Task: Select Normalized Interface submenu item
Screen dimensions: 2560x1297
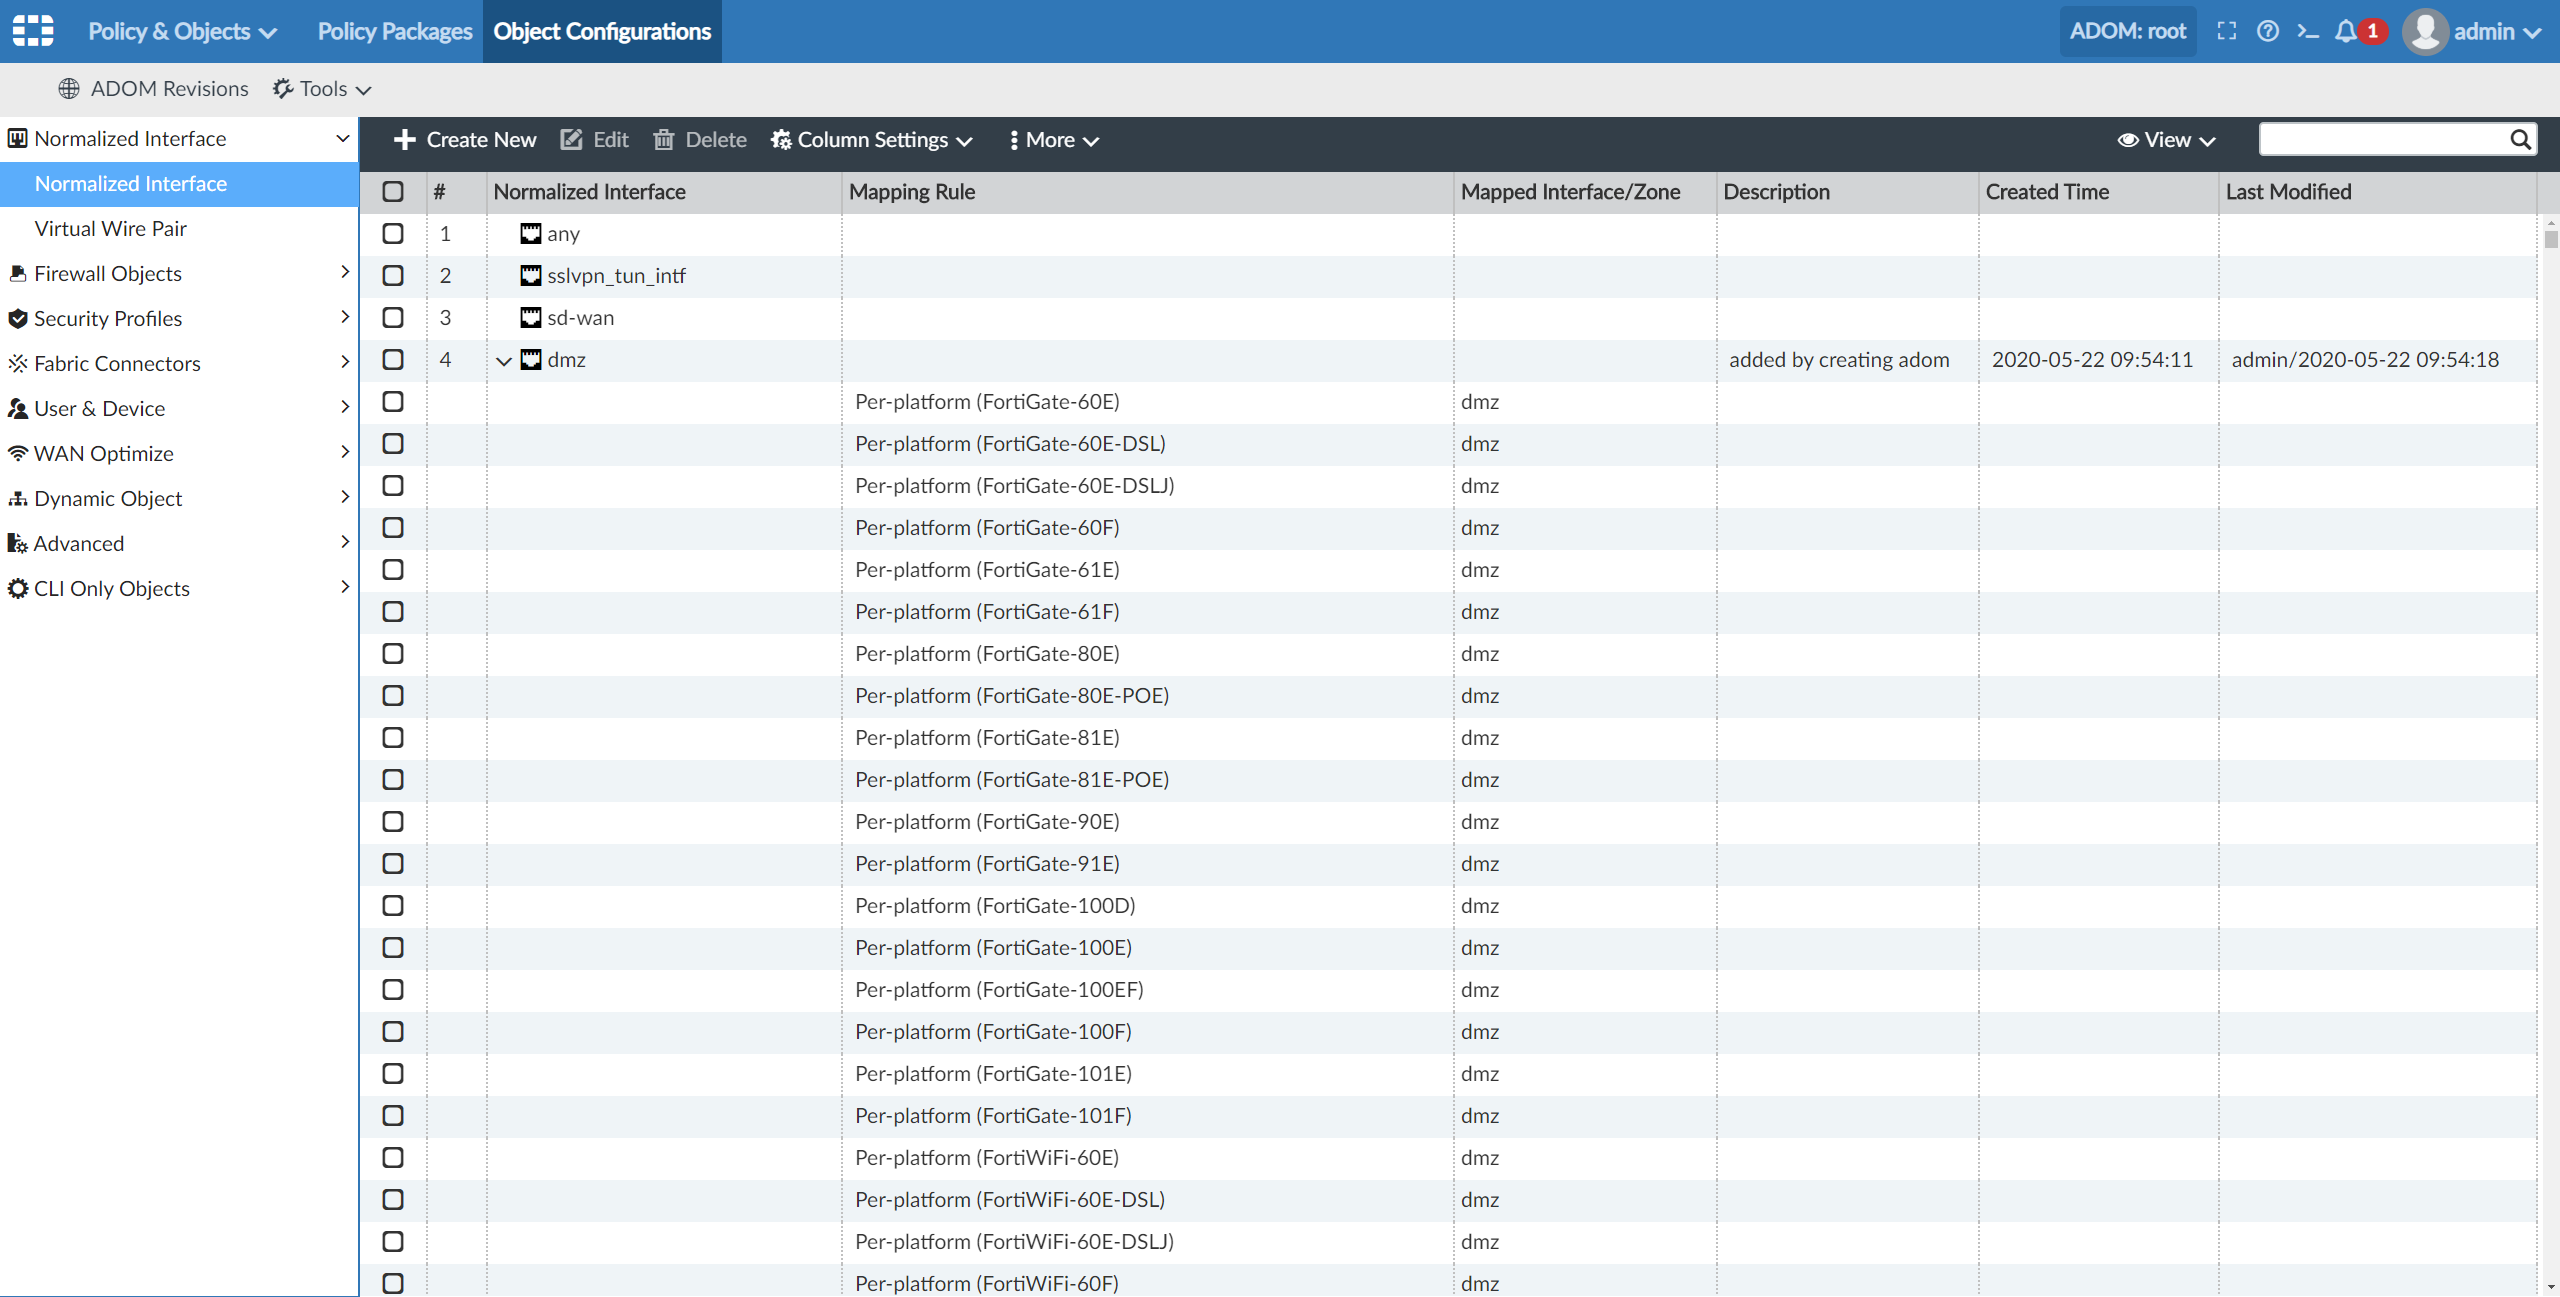Action: [x=179, y=184]
